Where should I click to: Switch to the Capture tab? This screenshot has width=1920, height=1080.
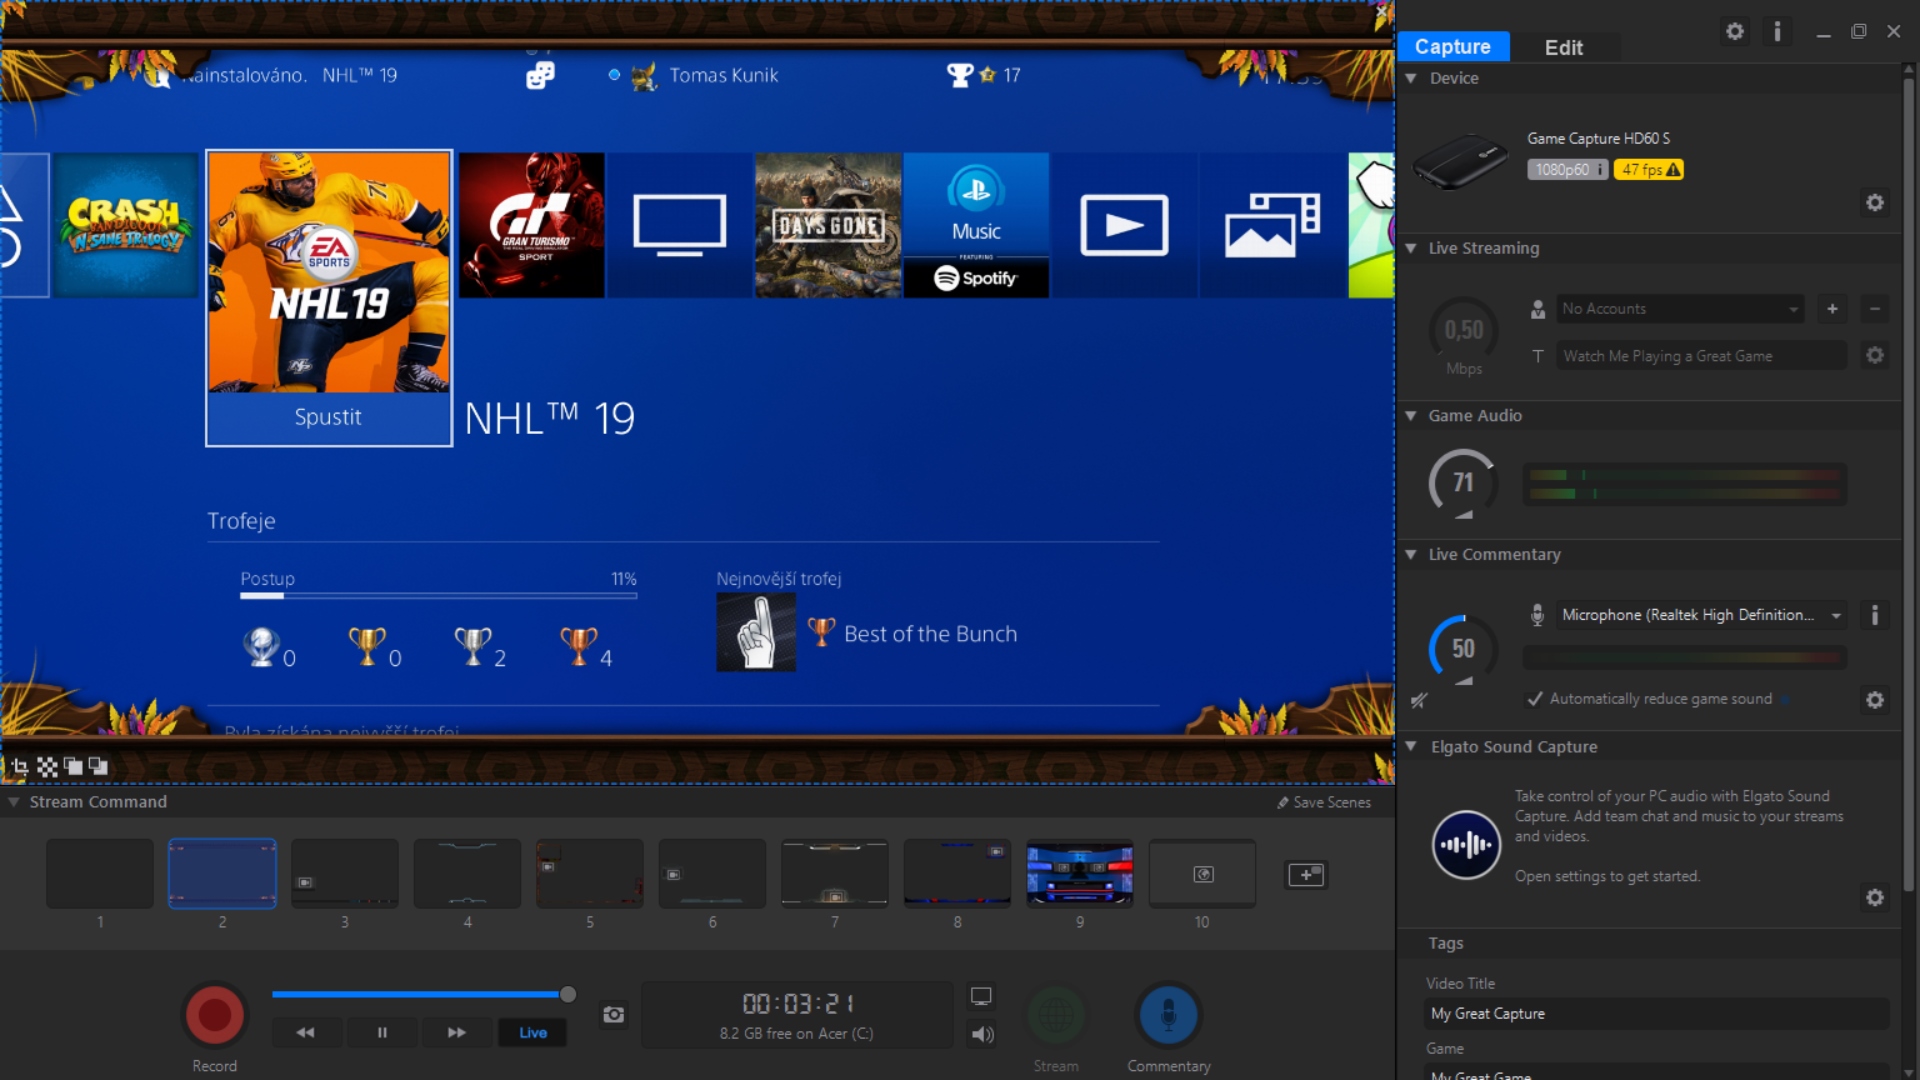[x=1453, y=47]
